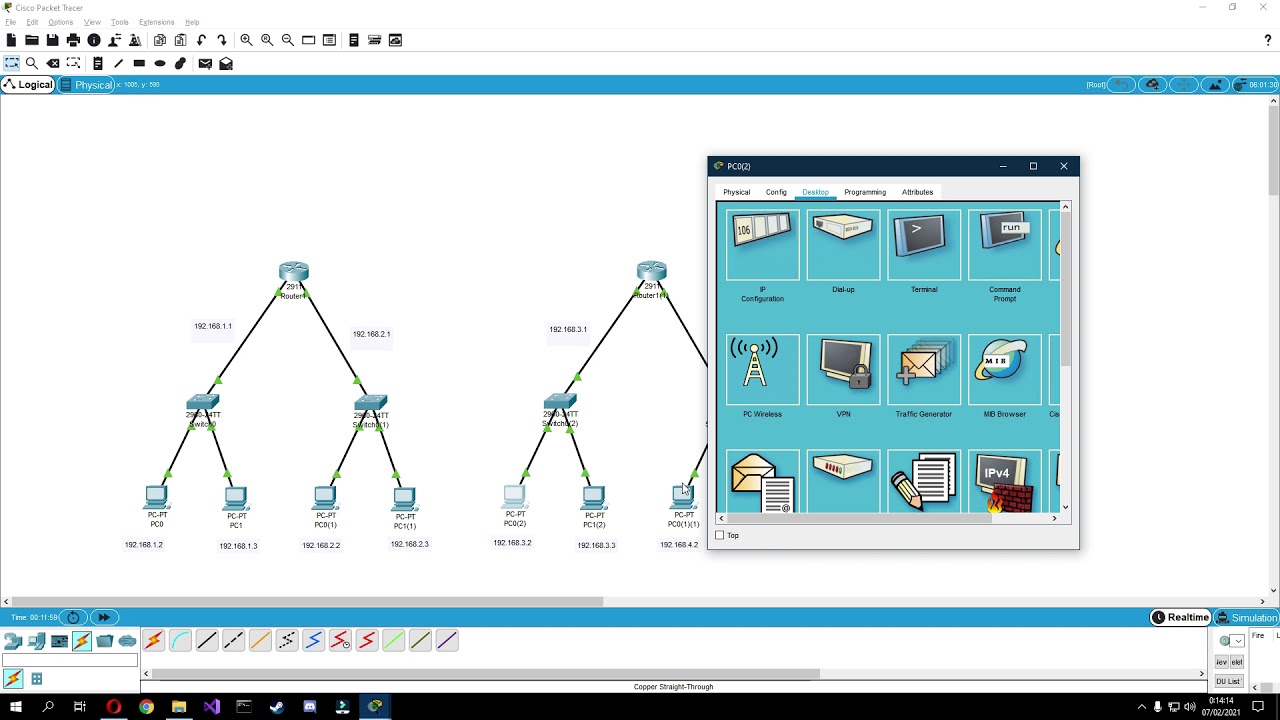
Task: Click the New Cluster cloud button
Action: click(x=1152, y=85)
